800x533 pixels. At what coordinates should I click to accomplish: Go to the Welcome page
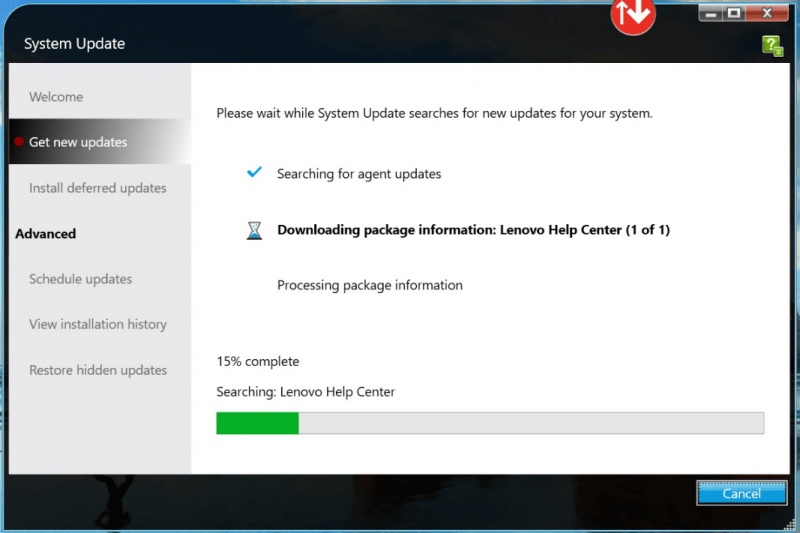pos(56,97)
